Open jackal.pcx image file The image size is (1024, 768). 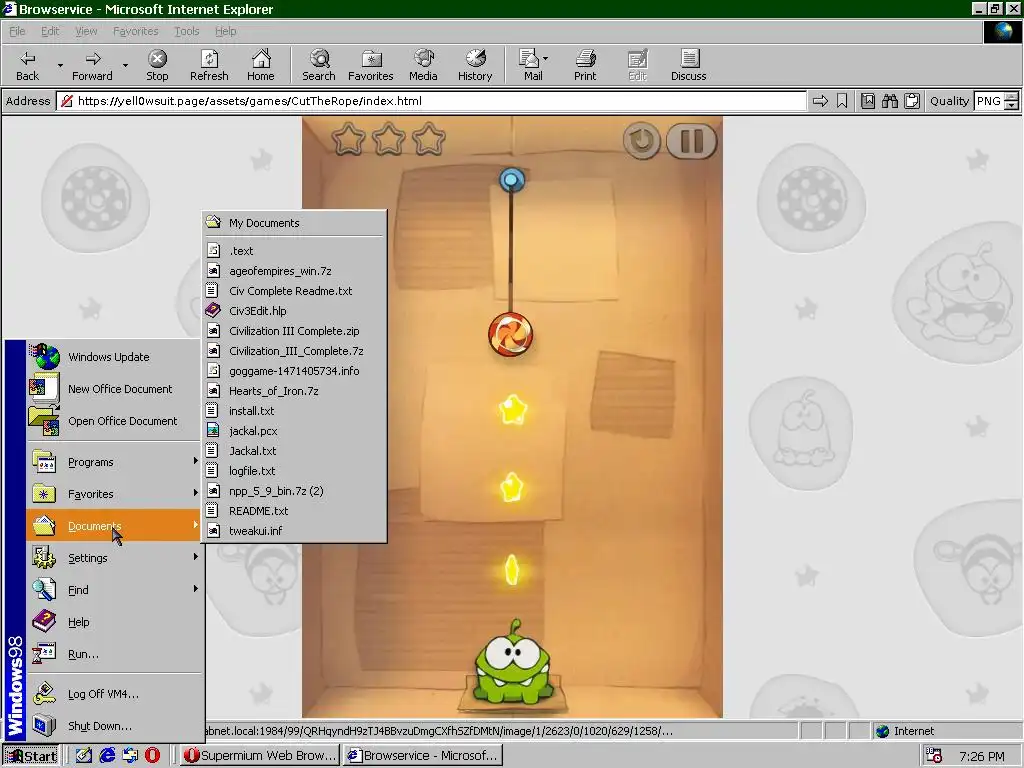click(294, 431)
